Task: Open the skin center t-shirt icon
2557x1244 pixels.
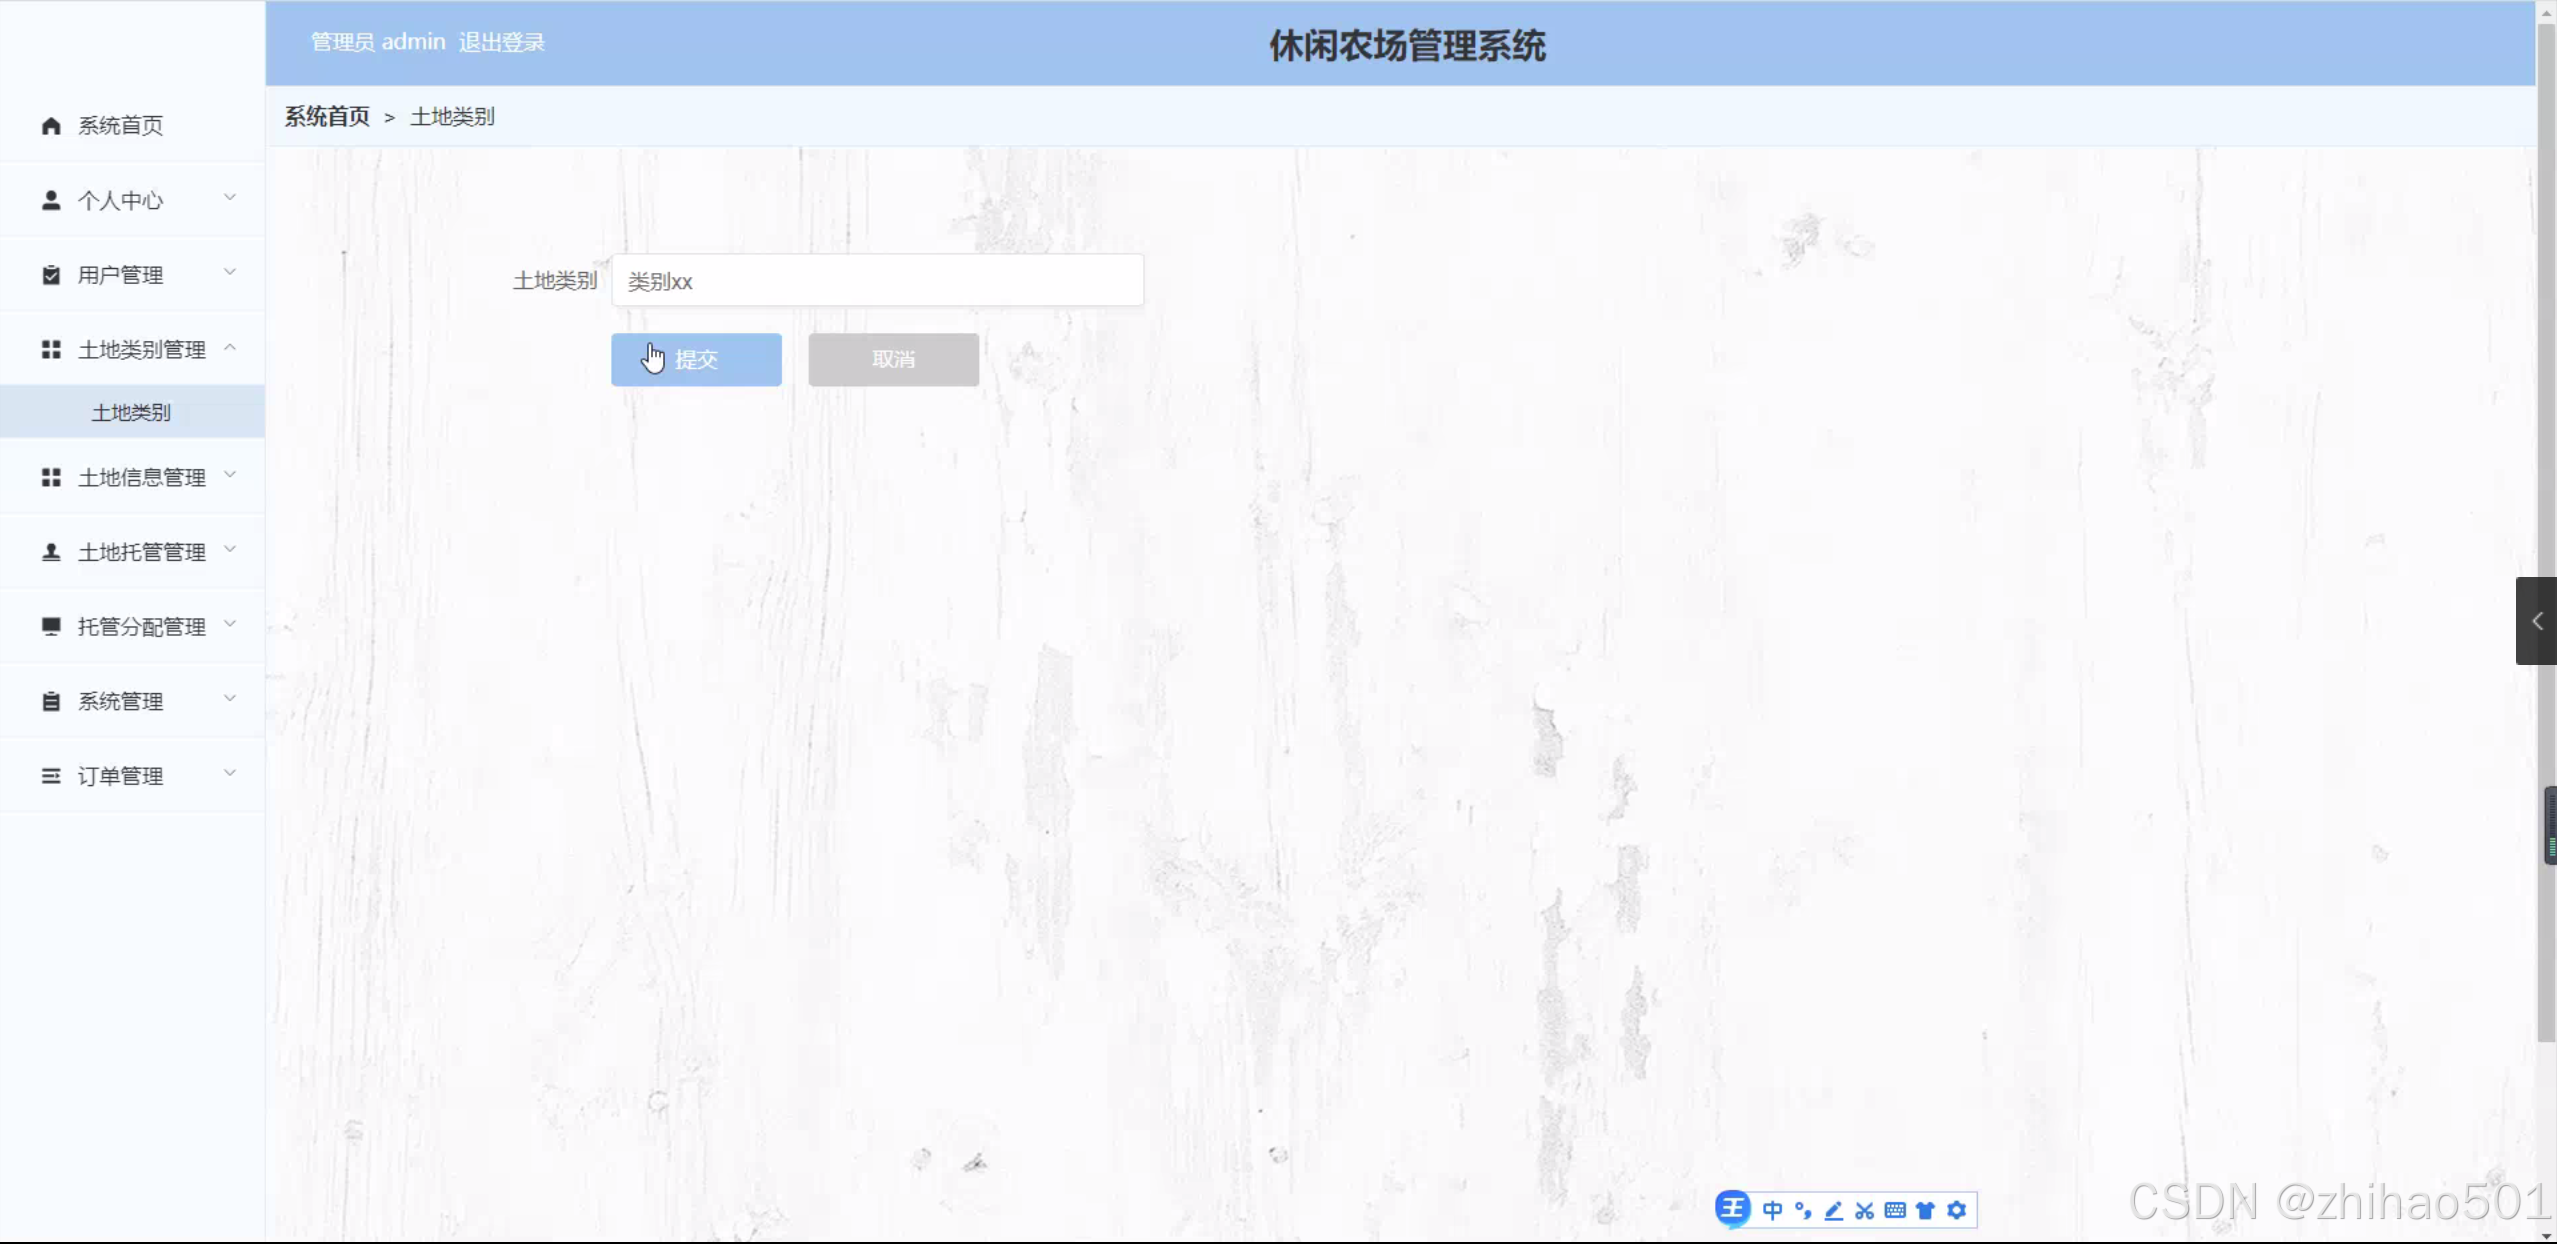Action: pyautogui.click(x=1925, y=1209)
